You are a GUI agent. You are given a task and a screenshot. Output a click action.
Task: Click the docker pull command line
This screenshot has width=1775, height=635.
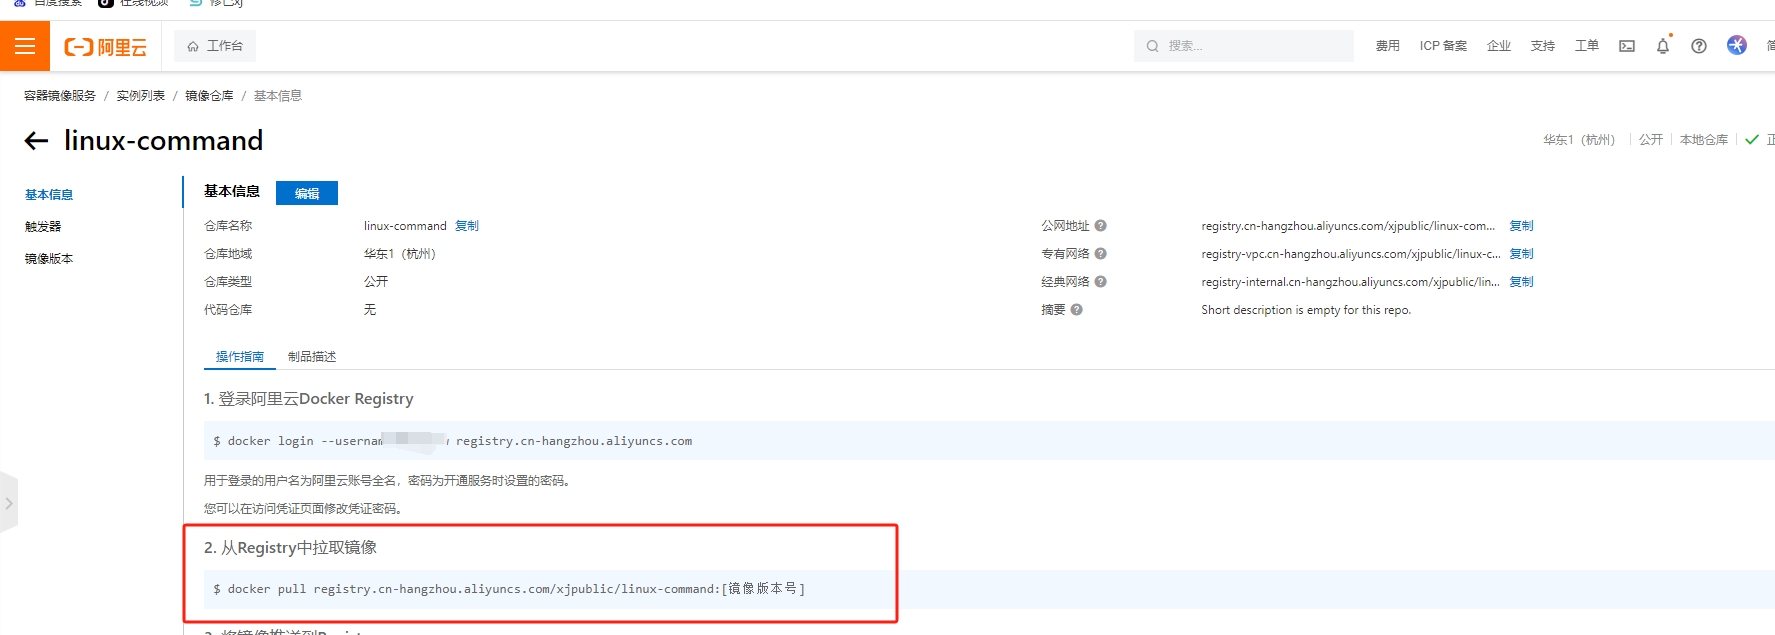pos(509,589)
